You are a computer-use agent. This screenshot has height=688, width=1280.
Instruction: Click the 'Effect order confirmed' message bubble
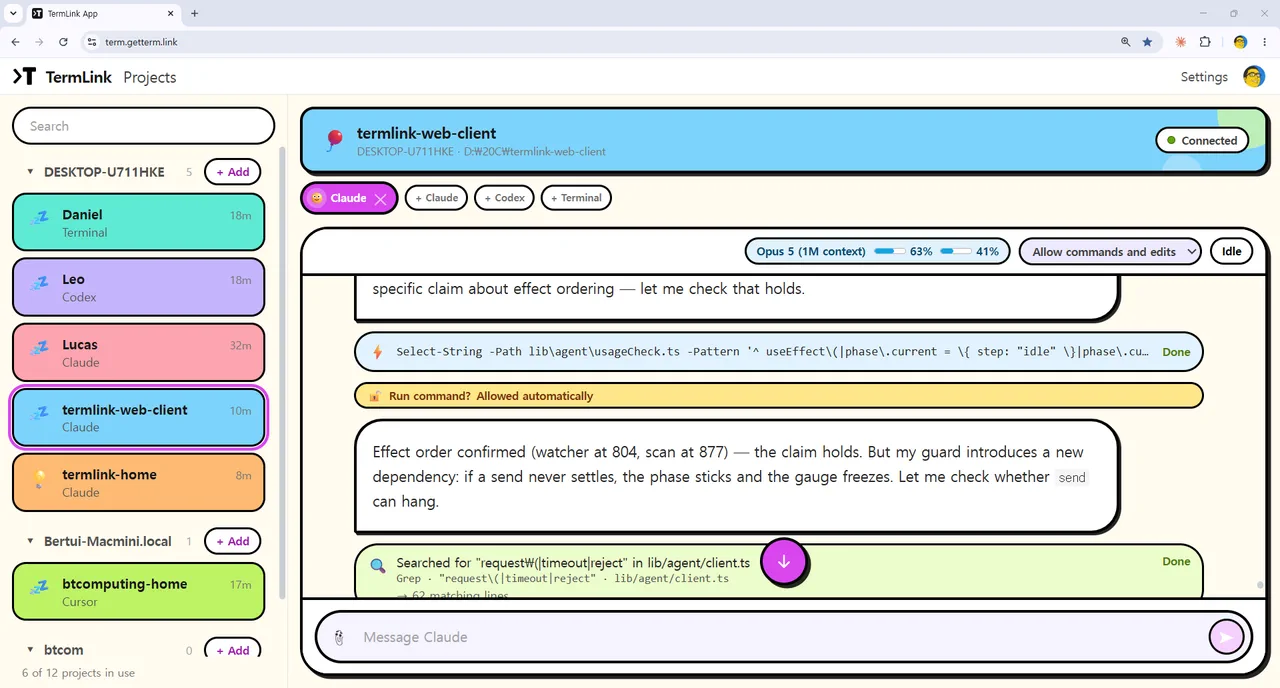point(736,477)
